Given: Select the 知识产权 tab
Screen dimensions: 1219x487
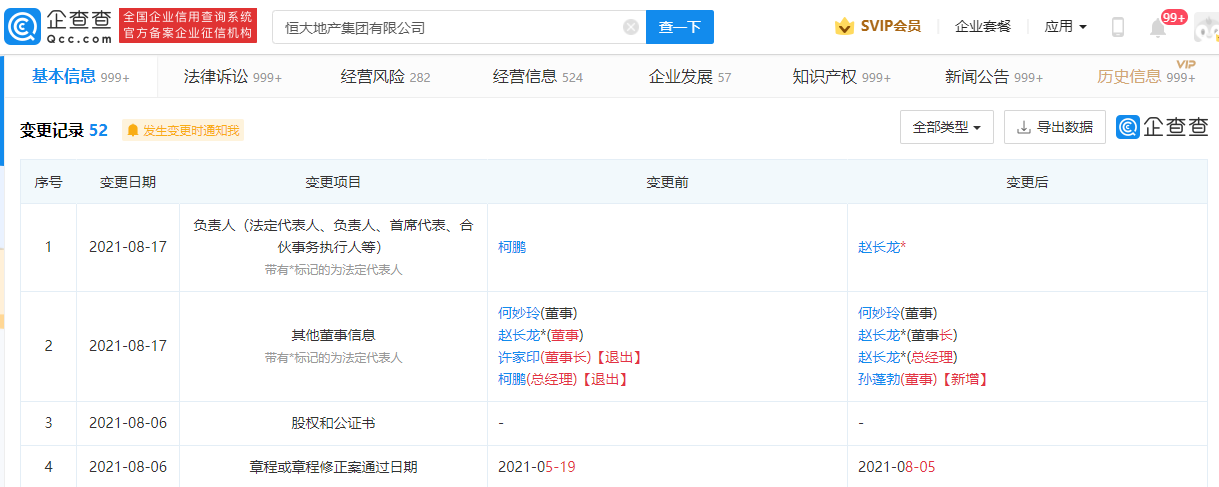Looking at the screenshot, I should [842, 77].
